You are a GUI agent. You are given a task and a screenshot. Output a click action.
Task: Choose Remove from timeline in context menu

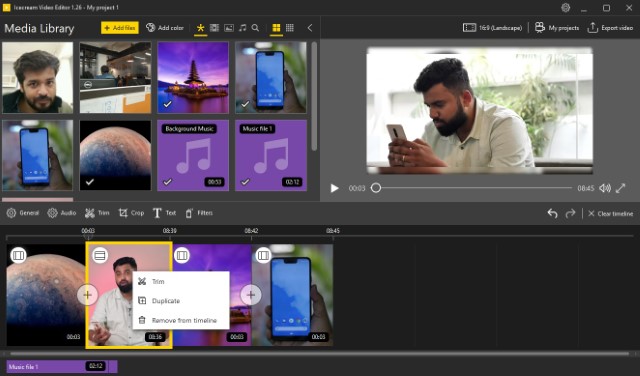[x=181, y=320]
